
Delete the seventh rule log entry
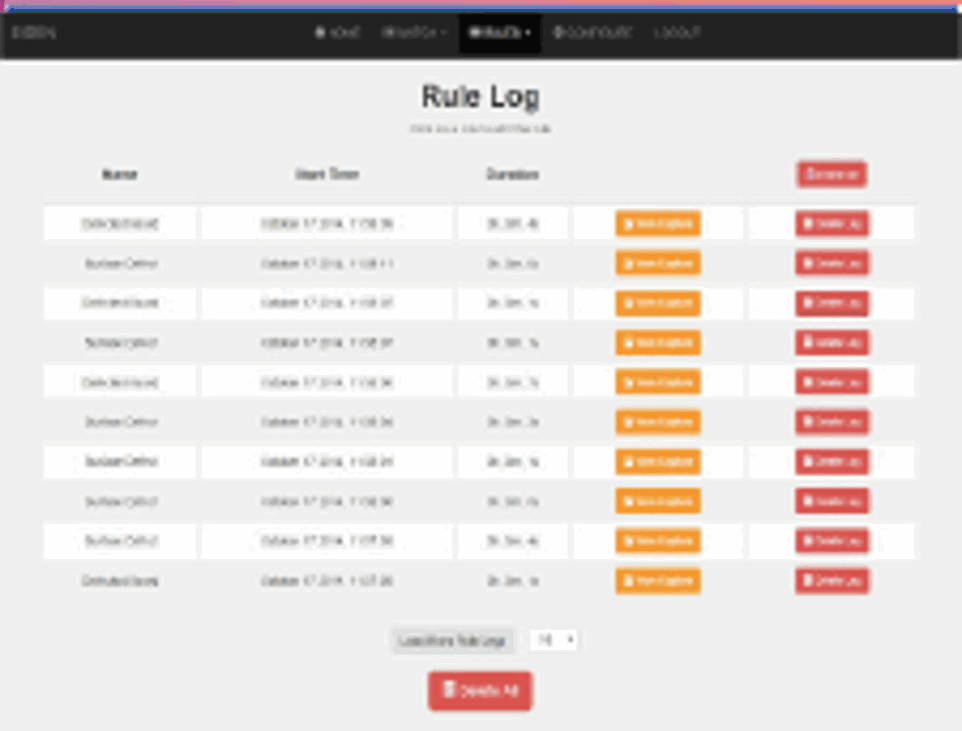pyautogui.click(x=832, y=462)
